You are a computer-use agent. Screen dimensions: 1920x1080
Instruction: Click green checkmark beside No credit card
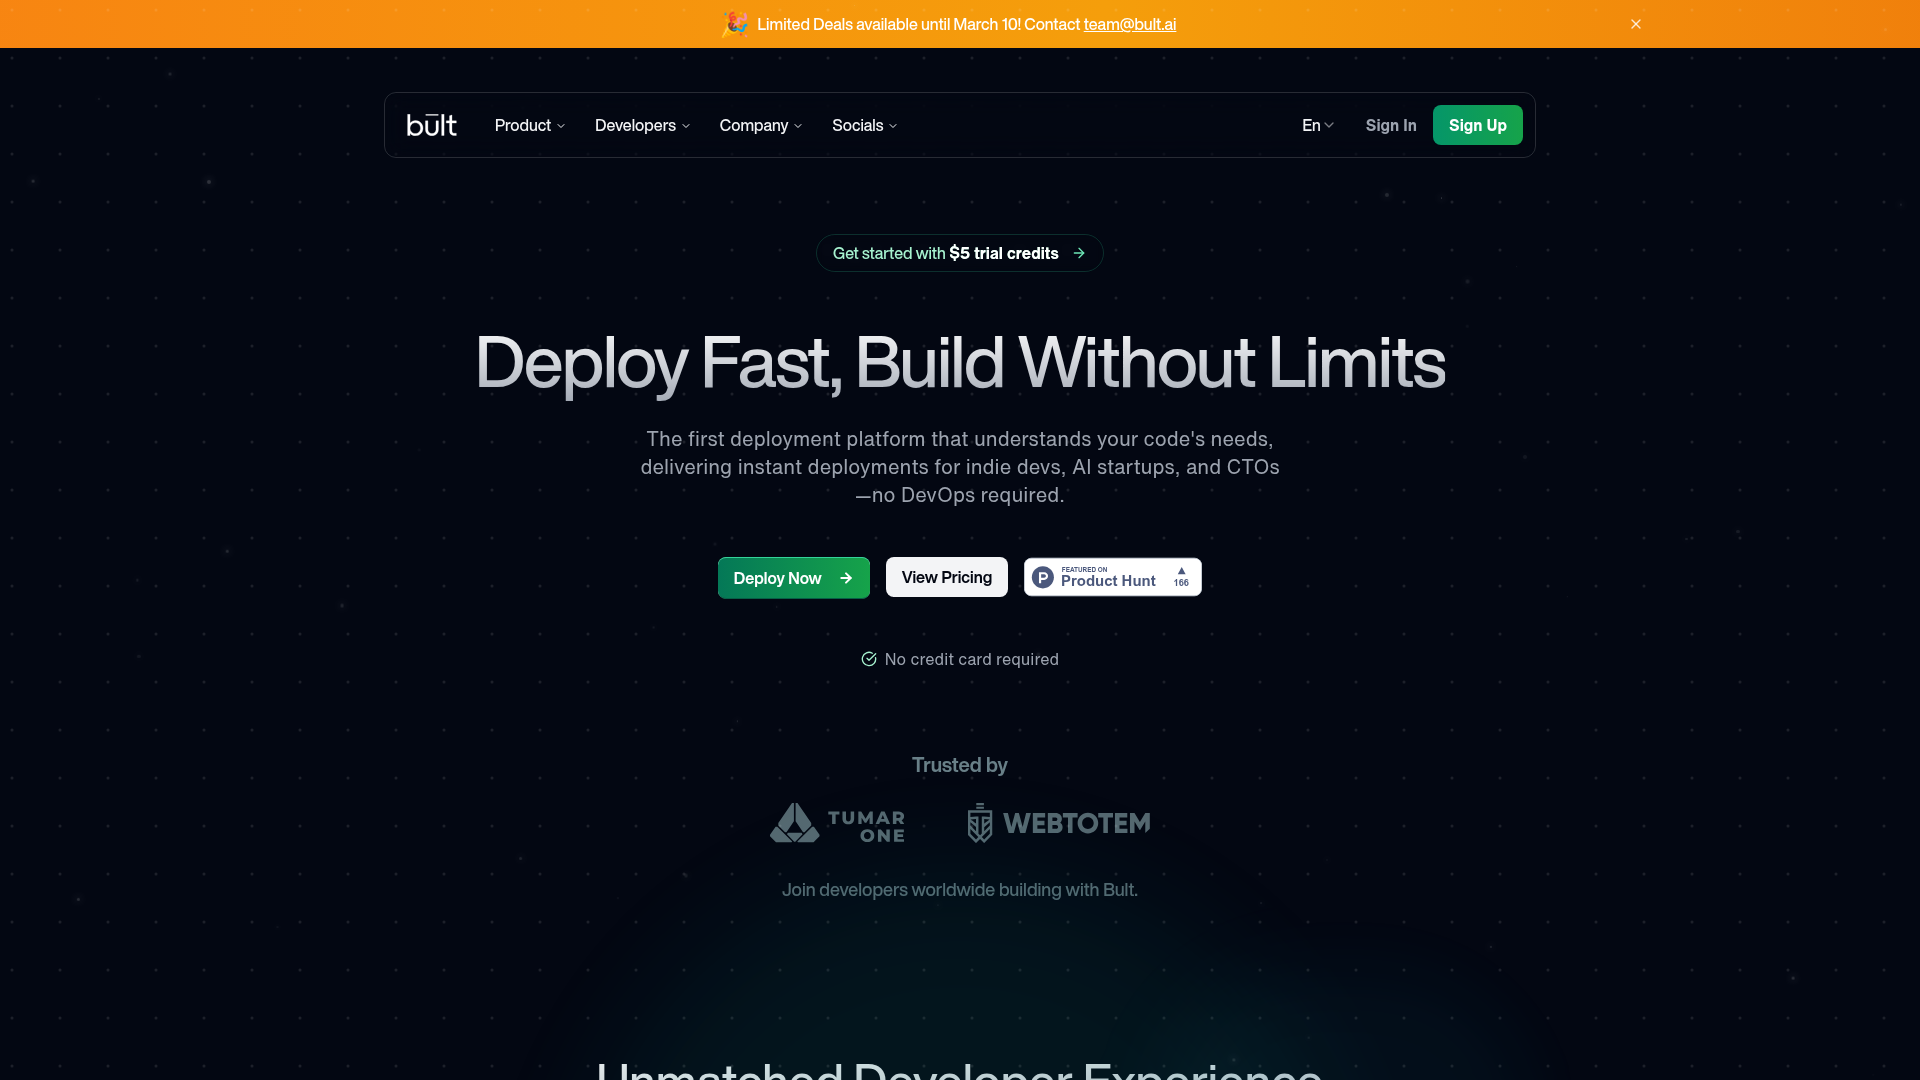tap(869, 659)
